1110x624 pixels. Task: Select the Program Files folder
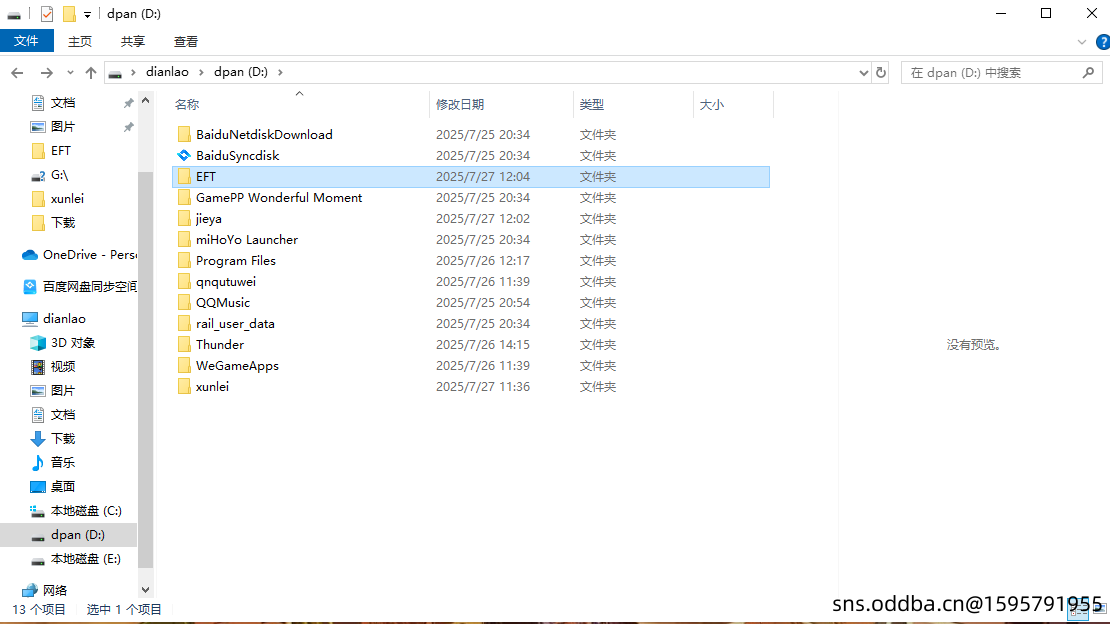471,261
